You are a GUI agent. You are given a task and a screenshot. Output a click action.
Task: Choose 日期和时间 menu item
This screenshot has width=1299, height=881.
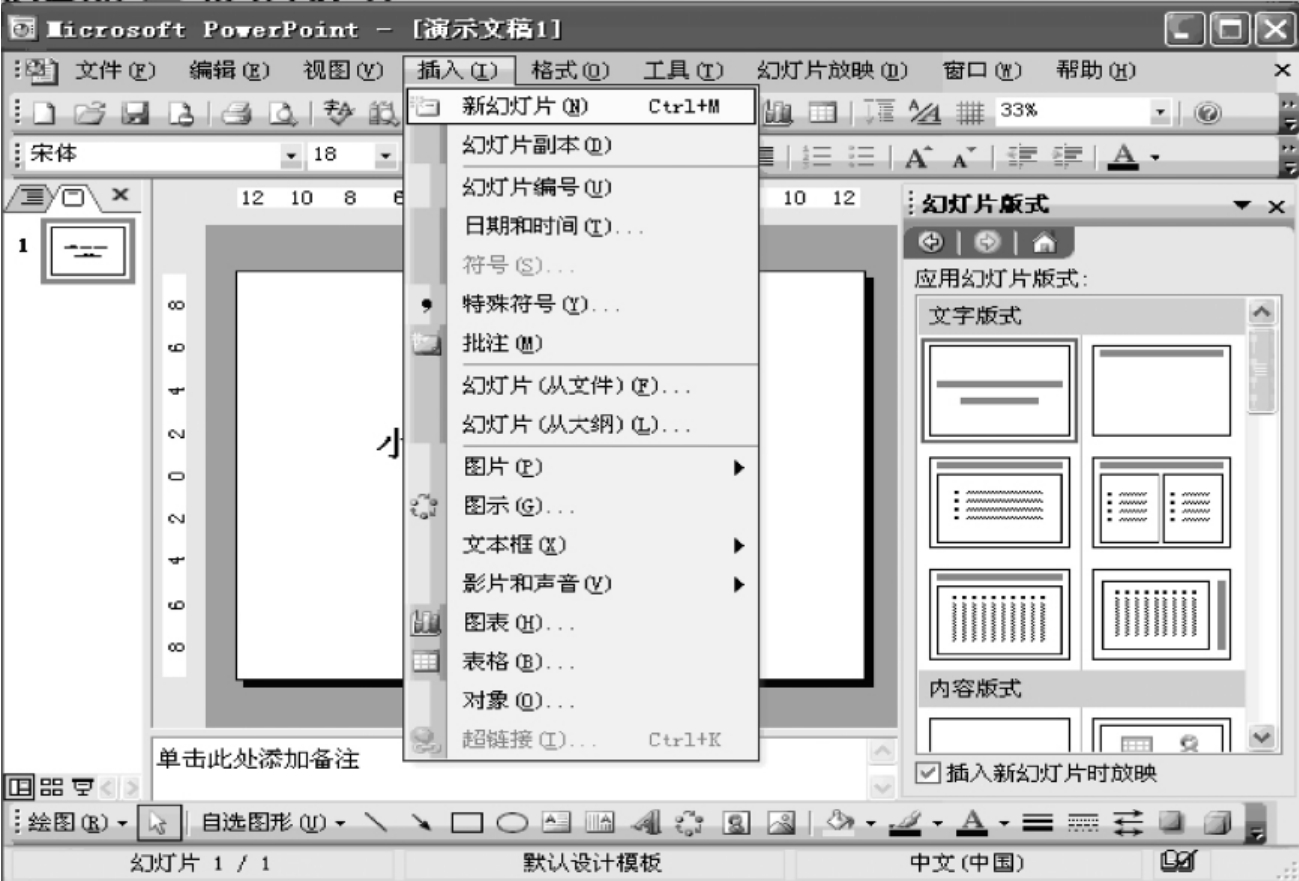point(582,228)
